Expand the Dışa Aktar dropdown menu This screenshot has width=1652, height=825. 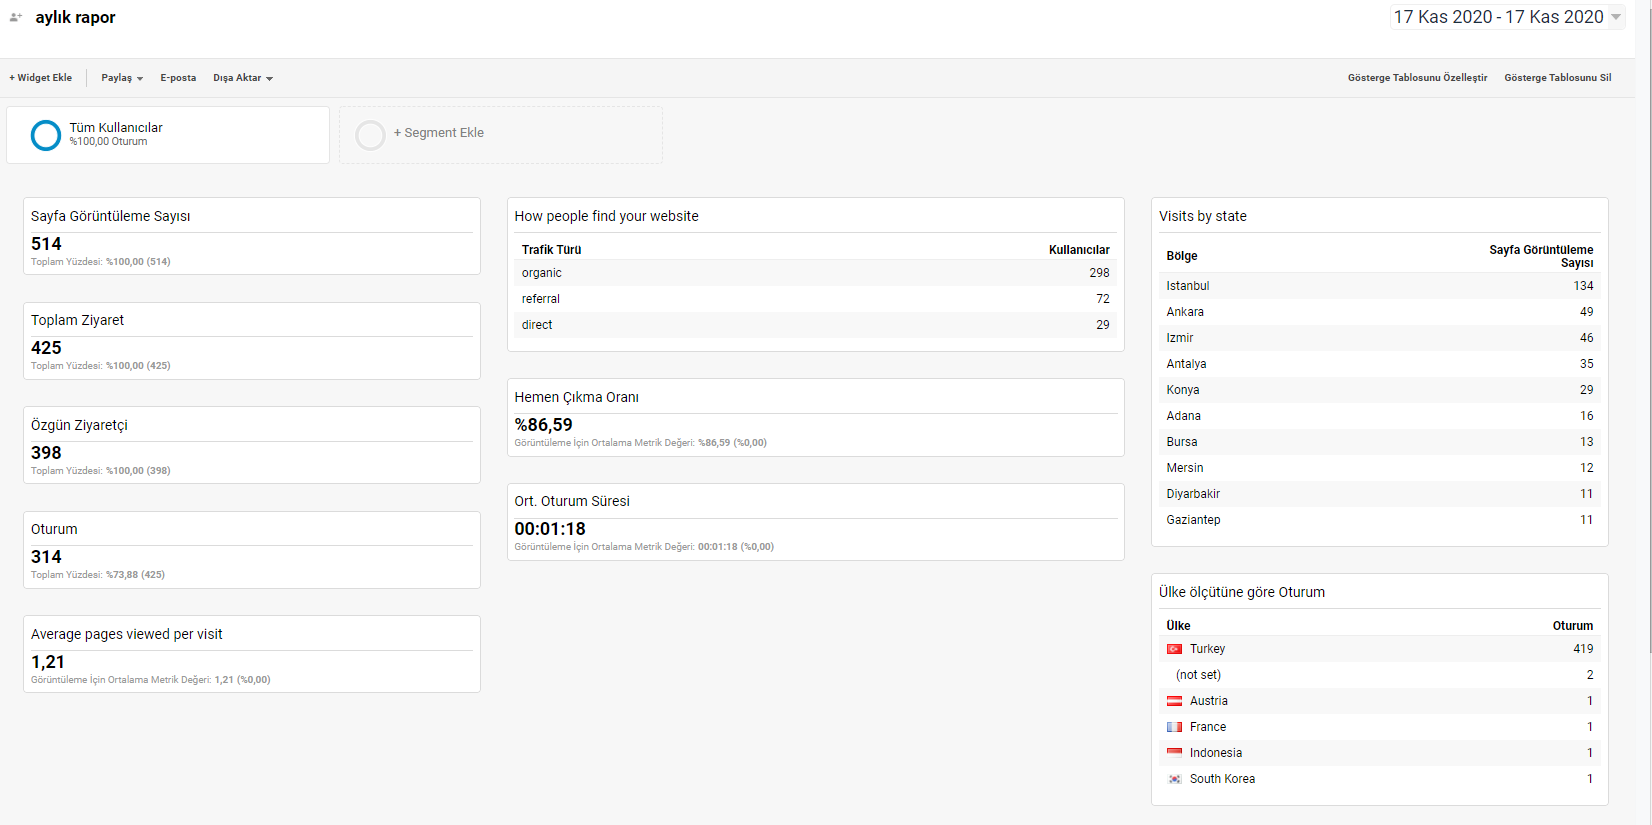243,78
